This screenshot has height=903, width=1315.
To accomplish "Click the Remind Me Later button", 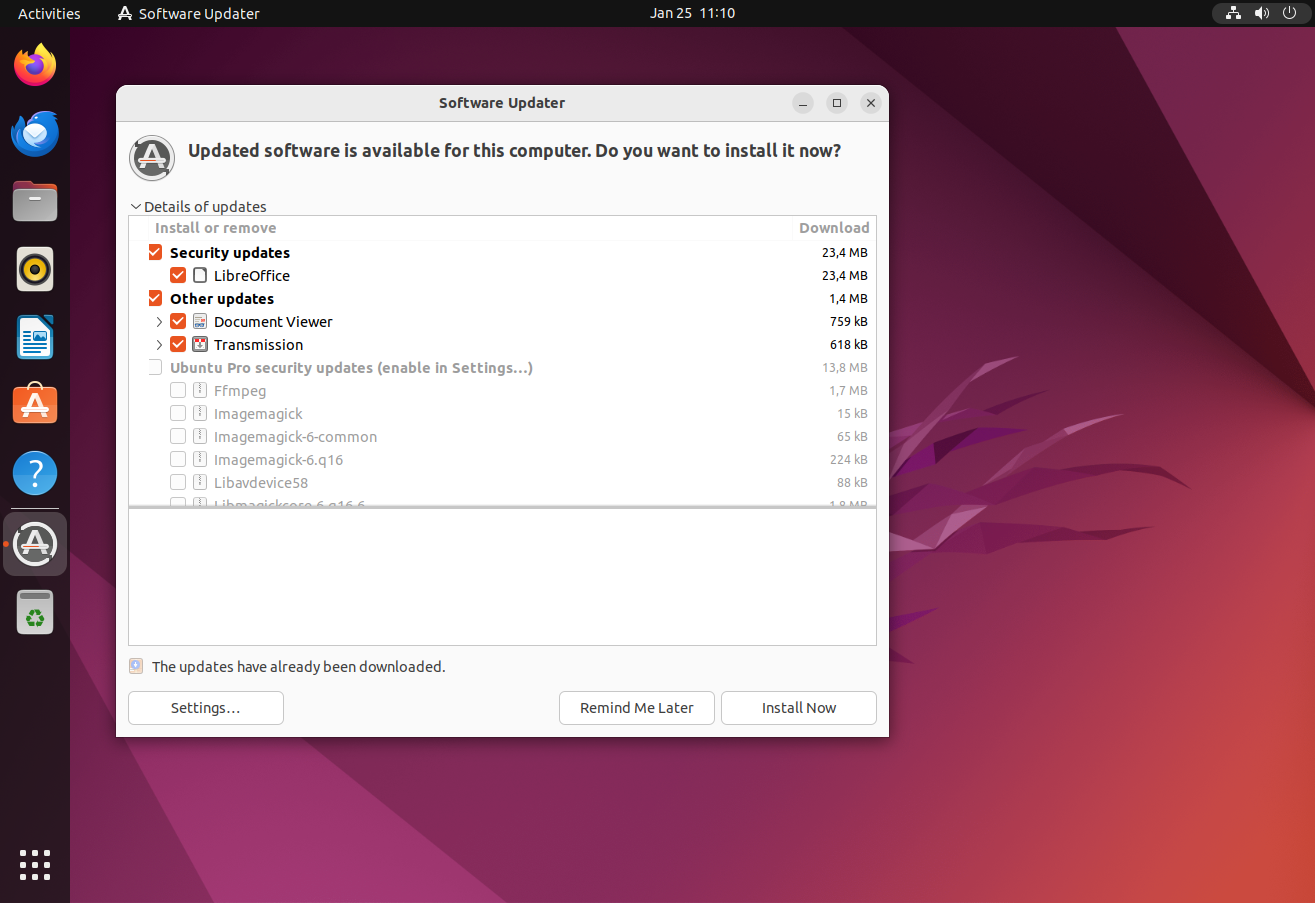I will pyautogui.click(x=637, y=708).
